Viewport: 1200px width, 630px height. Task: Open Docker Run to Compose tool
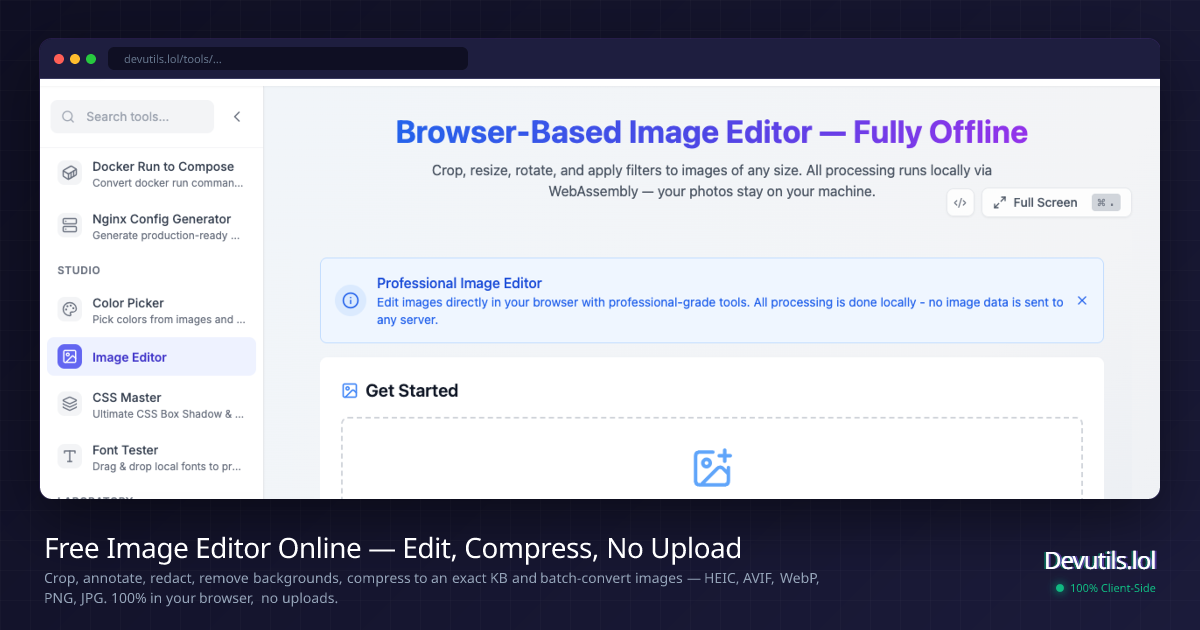point(151,174)
